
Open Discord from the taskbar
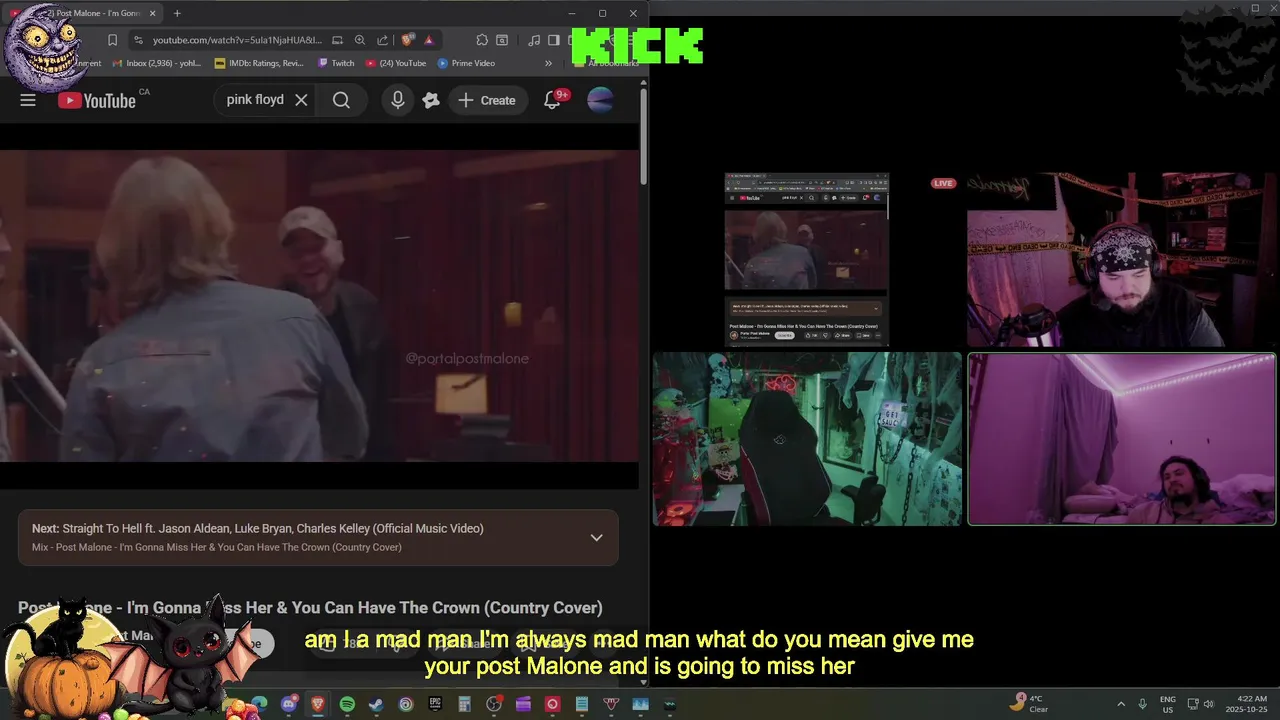click(x=289, y=704)
